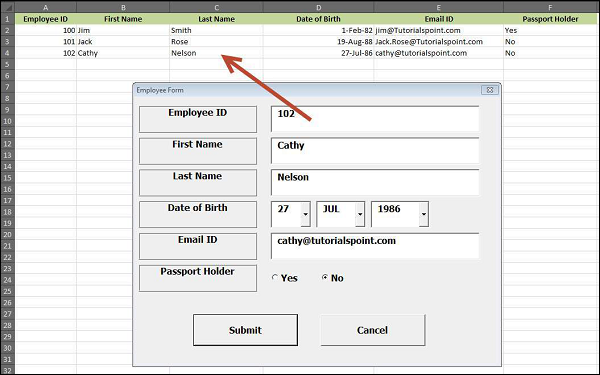Open the birth month dropdown showing JUL
600x375 pixels.
coord(360,214)
